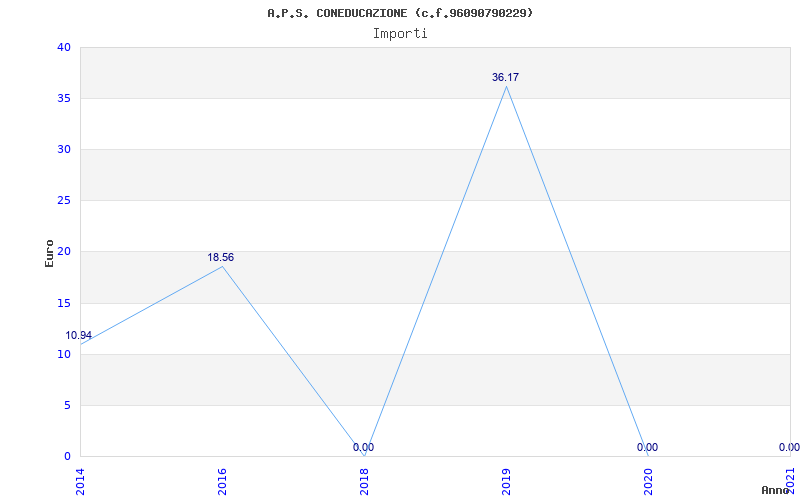Click the chart title A.P.S. CONEDUCAZIONE
Viewport: 800px width, 500px height.
(400, 13)
